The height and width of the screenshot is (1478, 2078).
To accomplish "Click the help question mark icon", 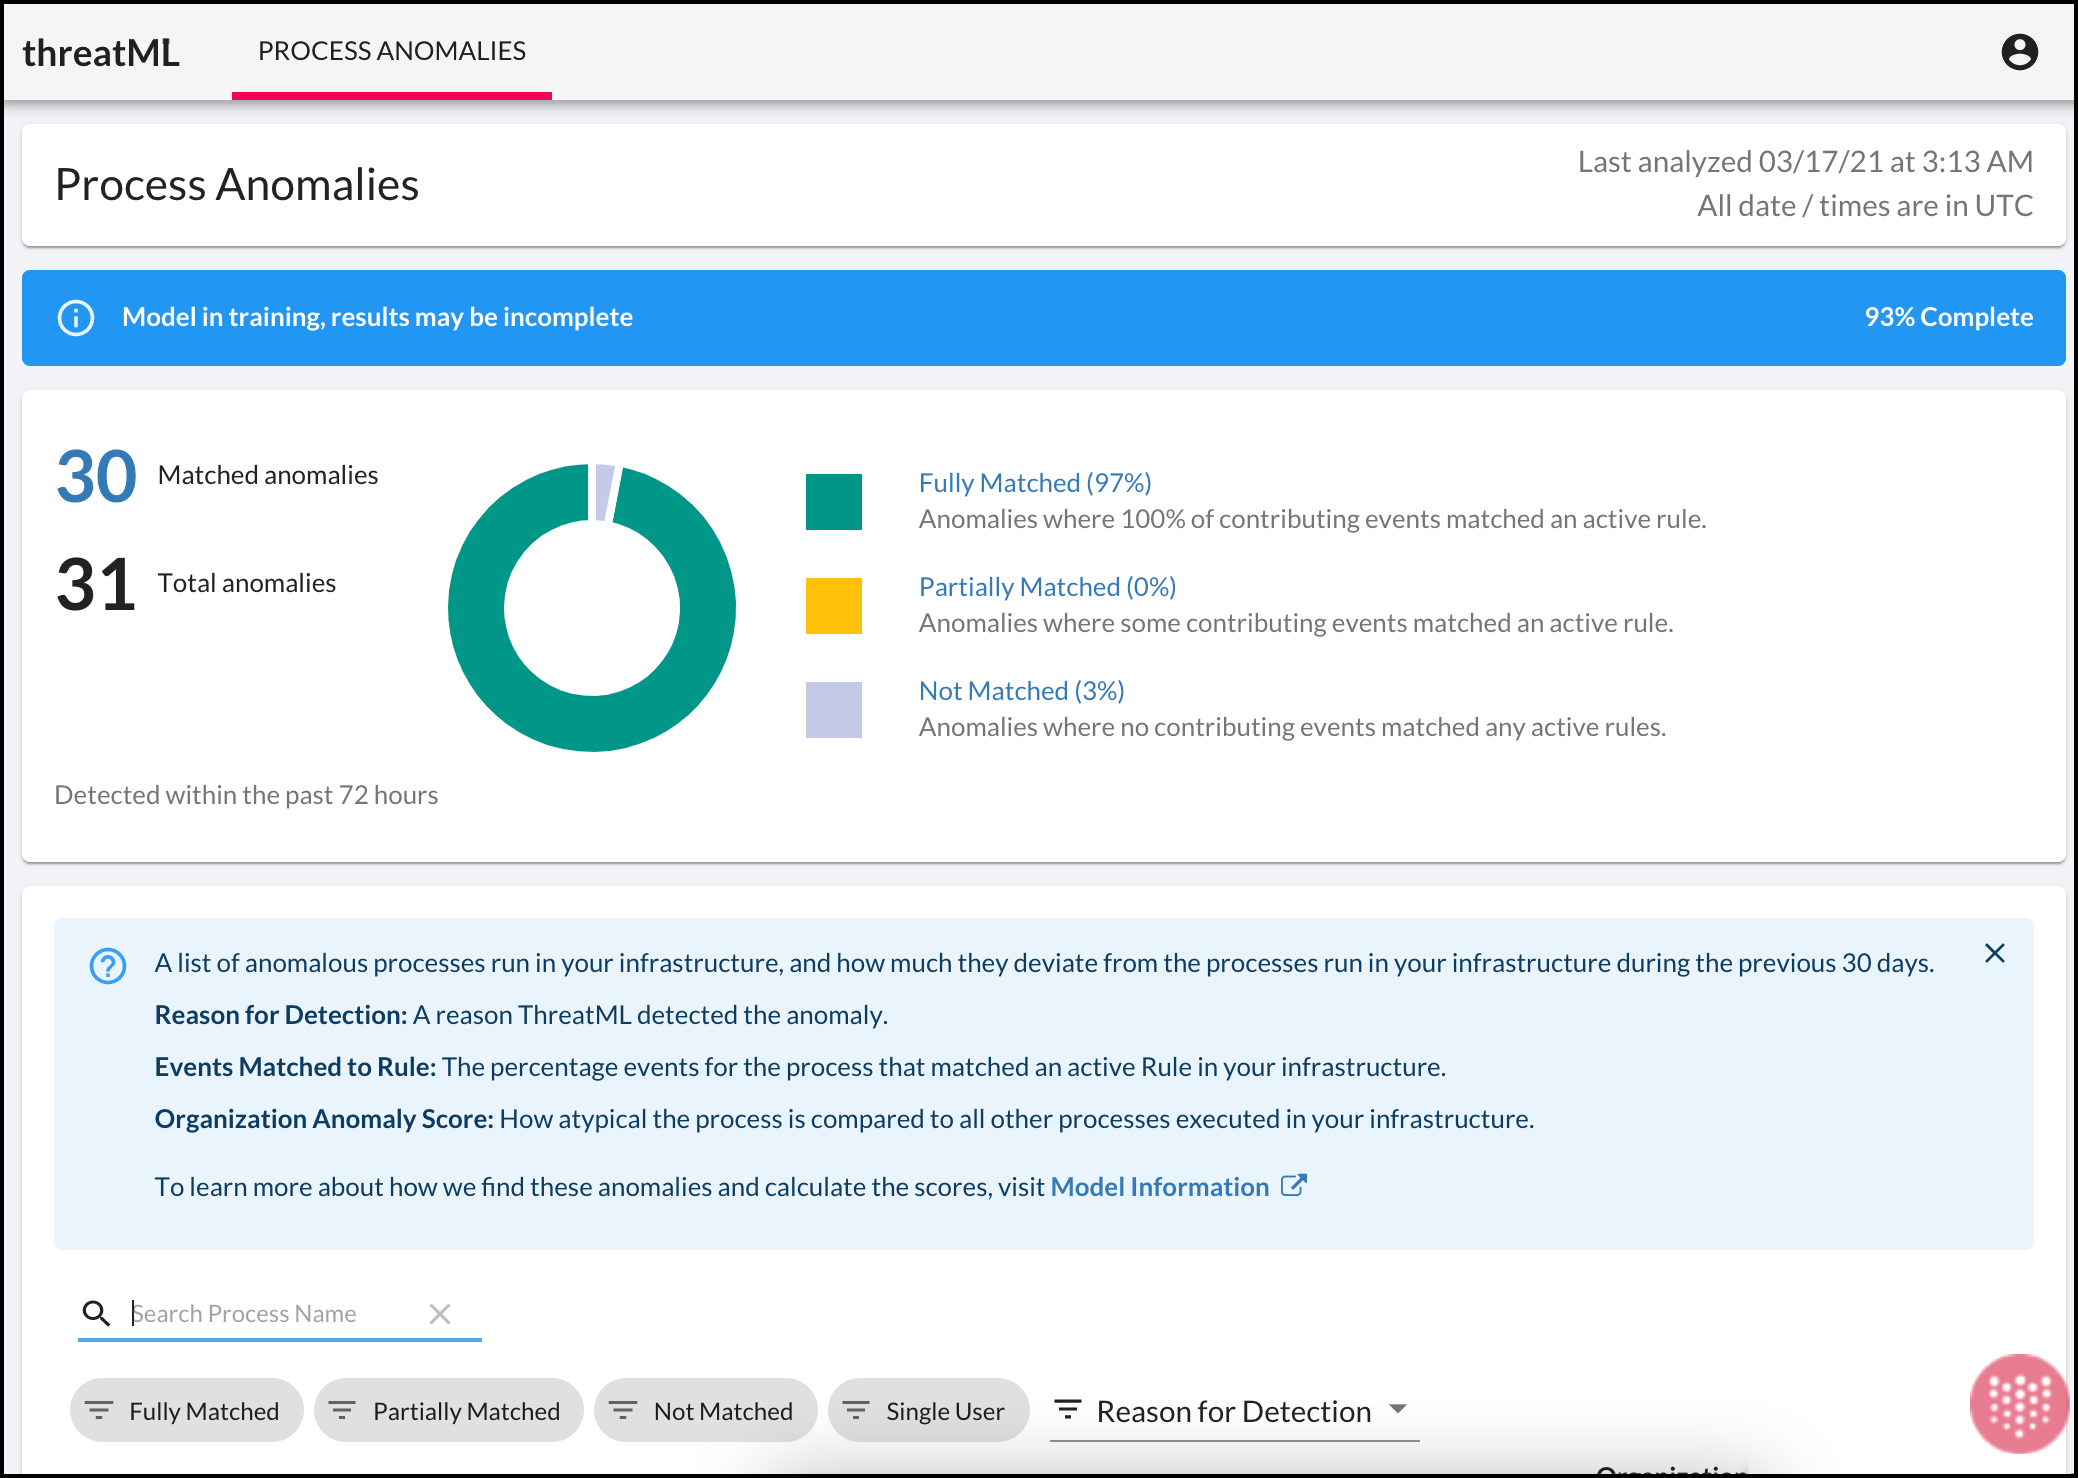I will [108, 966].
